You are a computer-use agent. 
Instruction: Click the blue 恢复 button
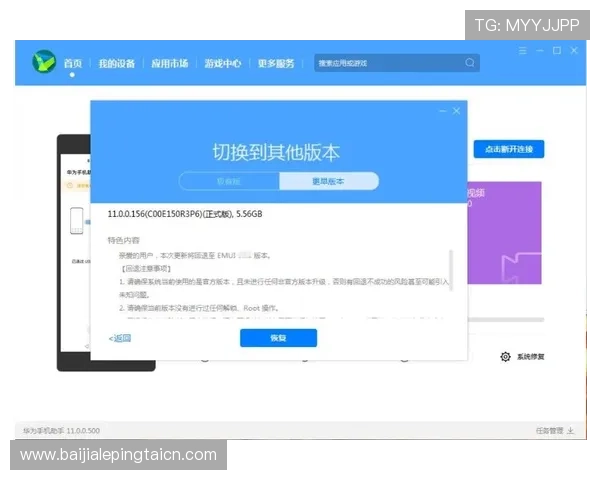point(279,338)
